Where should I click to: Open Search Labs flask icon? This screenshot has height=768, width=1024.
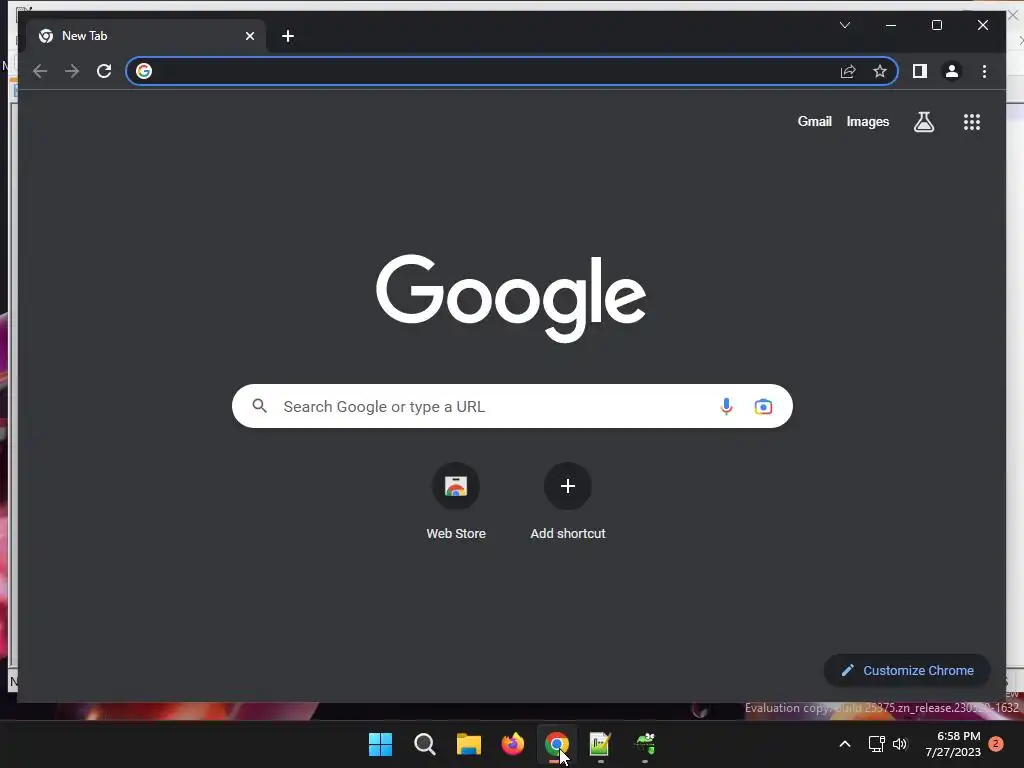click(923, 121)
